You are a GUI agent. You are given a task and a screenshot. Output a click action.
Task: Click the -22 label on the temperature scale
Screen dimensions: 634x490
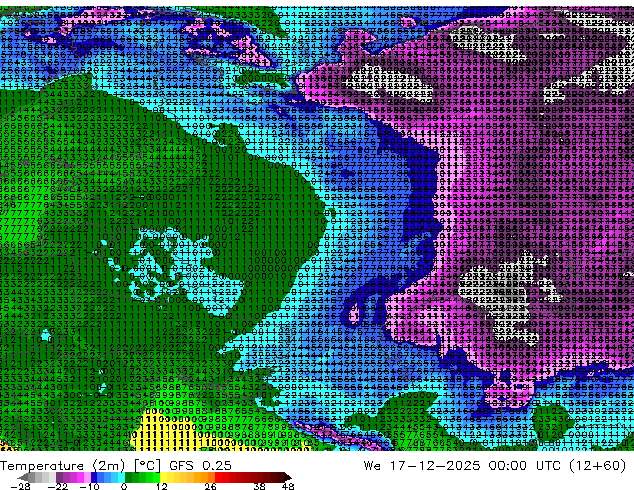point(58,486)
